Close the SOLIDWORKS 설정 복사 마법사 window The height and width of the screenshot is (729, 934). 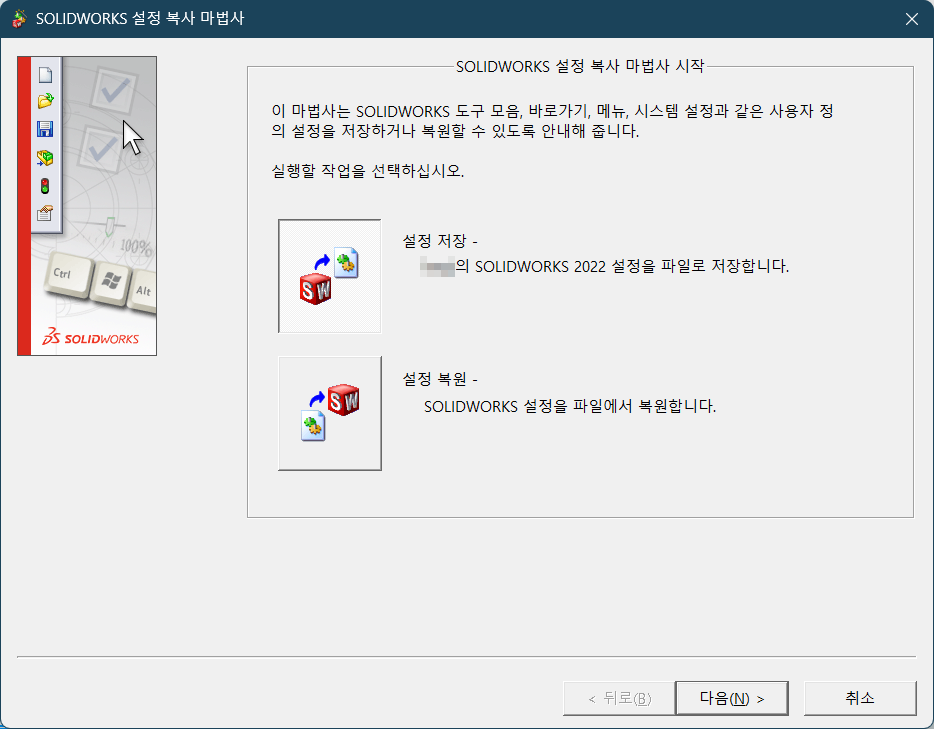911,19
